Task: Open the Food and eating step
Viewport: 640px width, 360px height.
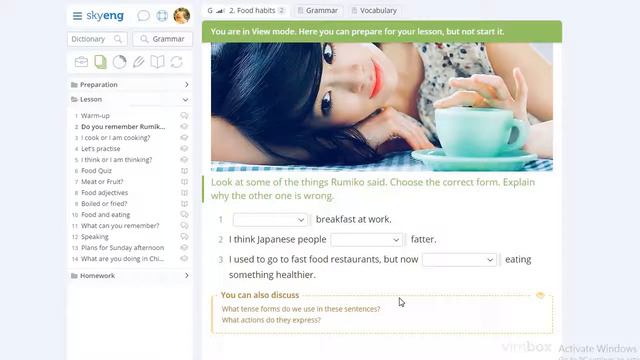Action: (105, 215)
